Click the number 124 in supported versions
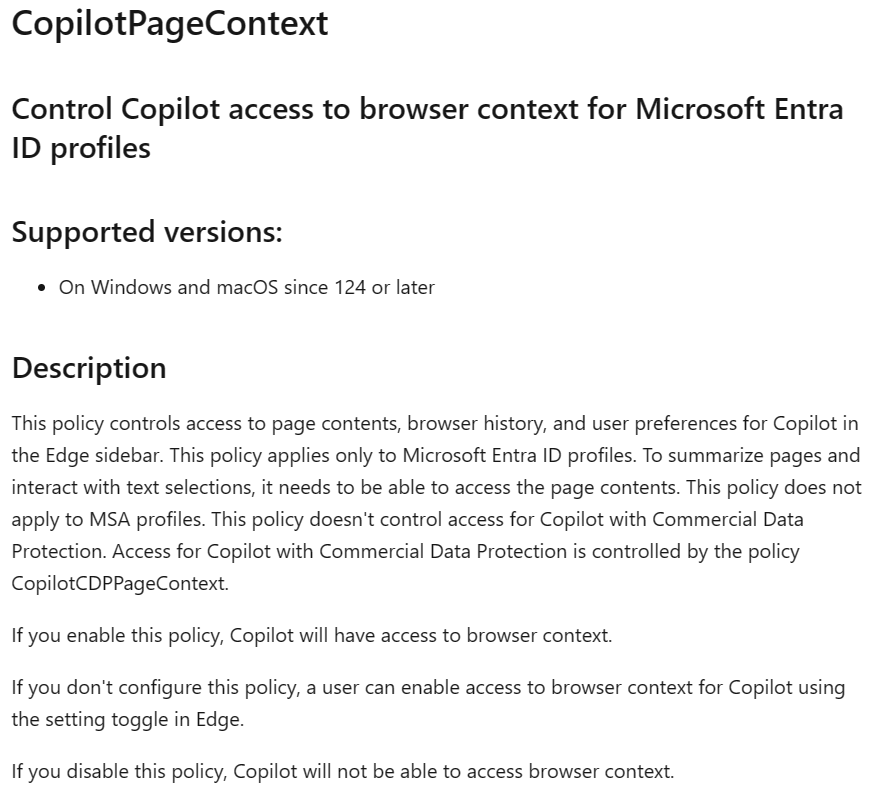The height and width of the screenshot is (796, 873). [x=350, y=287]
